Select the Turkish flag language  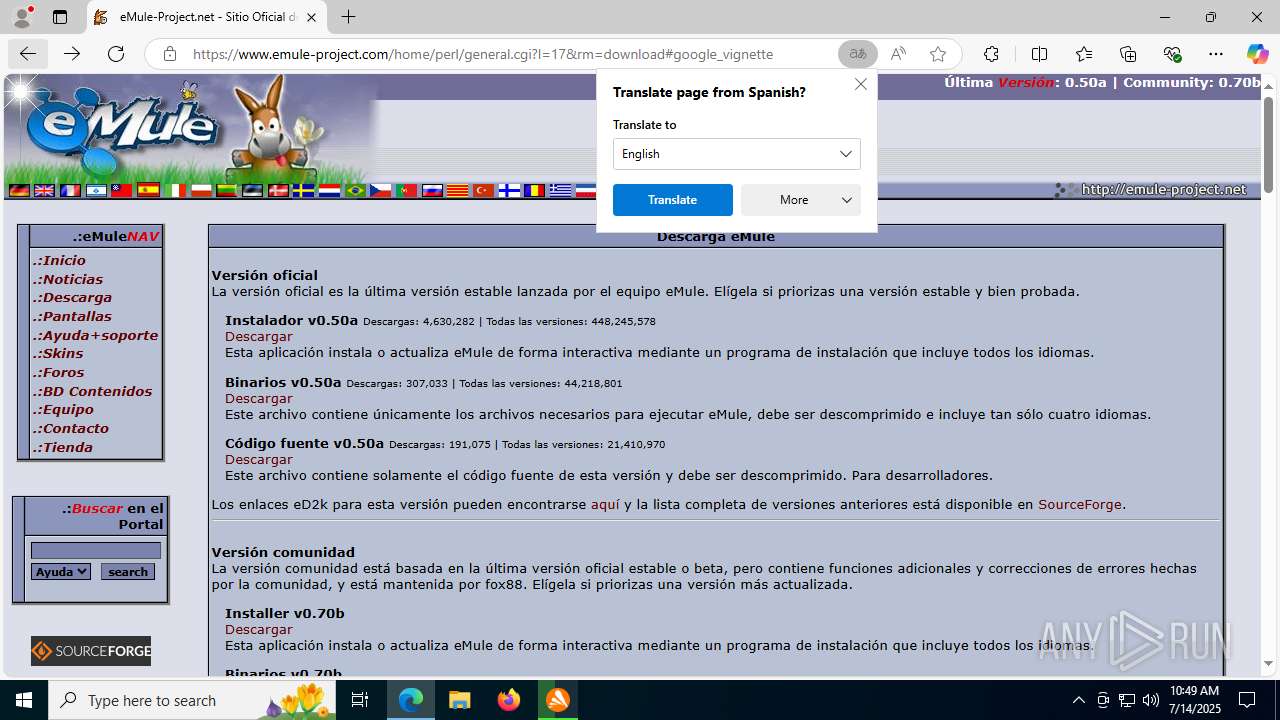coord(484,190)
